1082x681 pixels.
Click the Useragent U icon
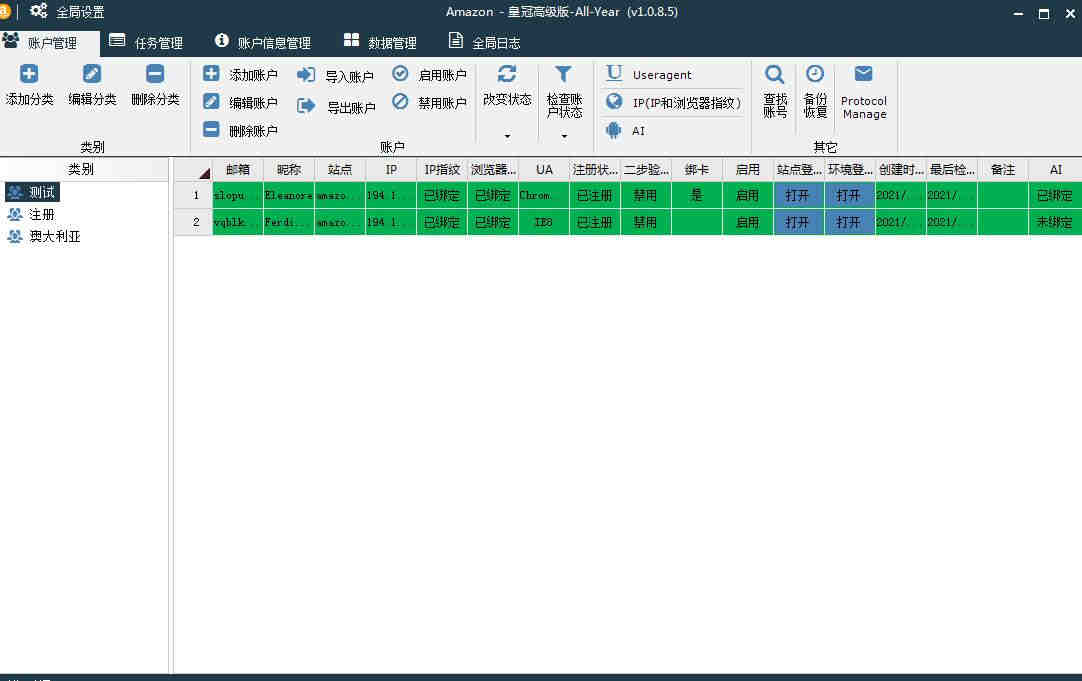[614, 73]
